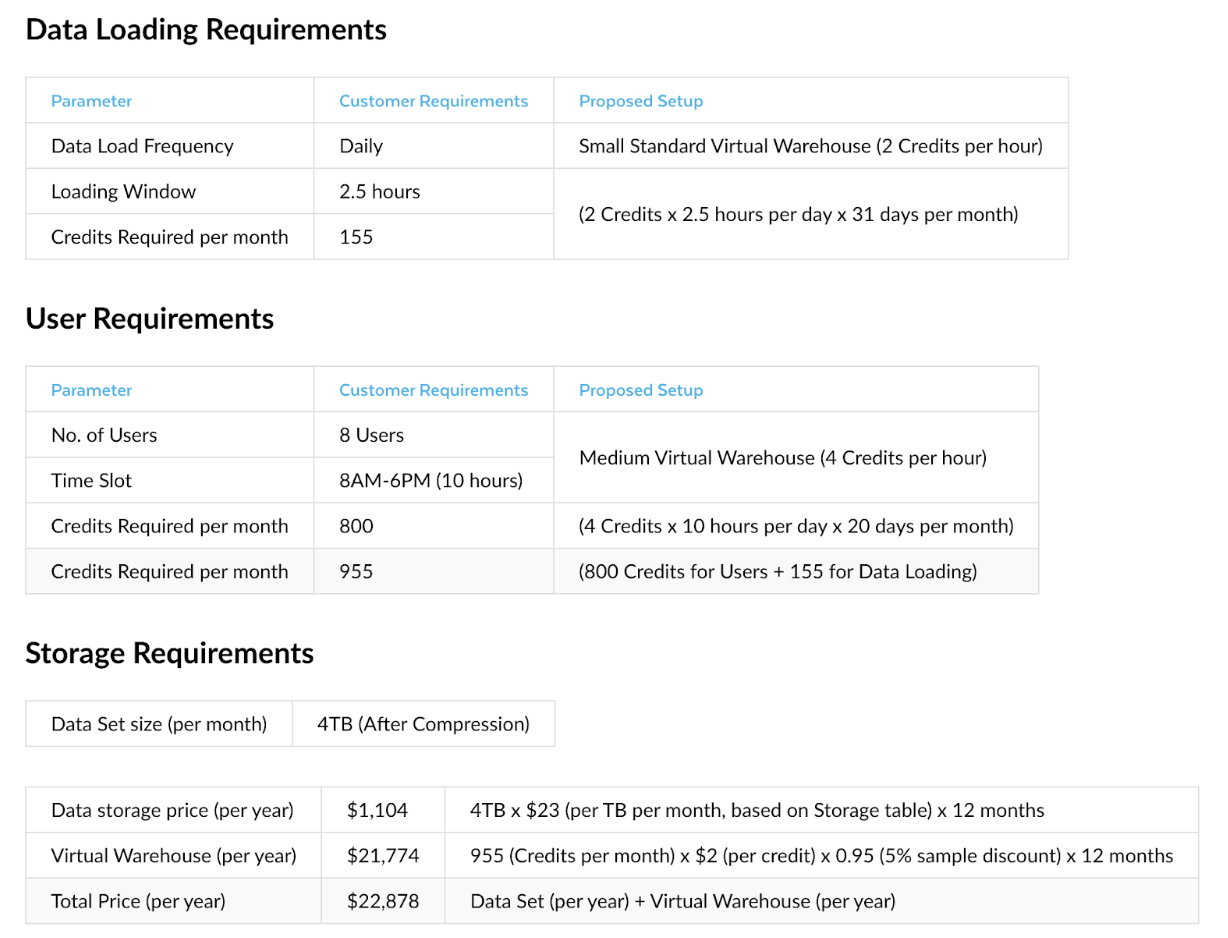
Task: Select the User Requirements heading
Action: (x=148, y=318)
